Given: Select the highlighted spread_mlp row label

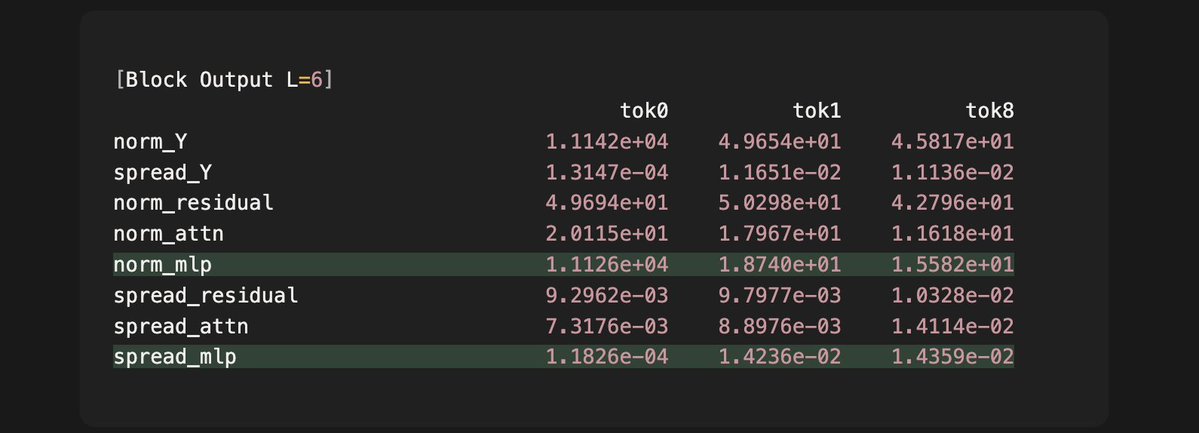Looking at the screenshot, I should 177,357.
